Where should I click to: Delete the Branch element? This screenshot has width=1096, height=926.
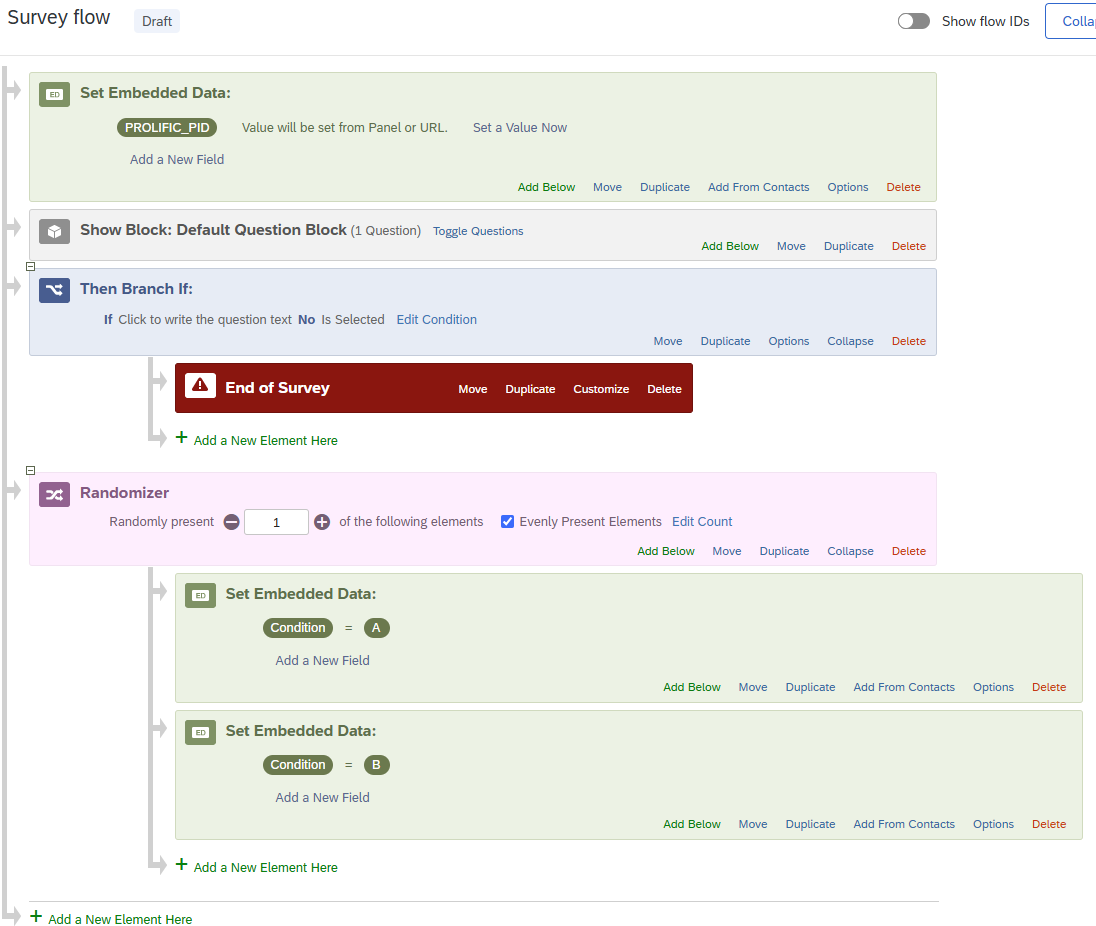click(909, 341)
